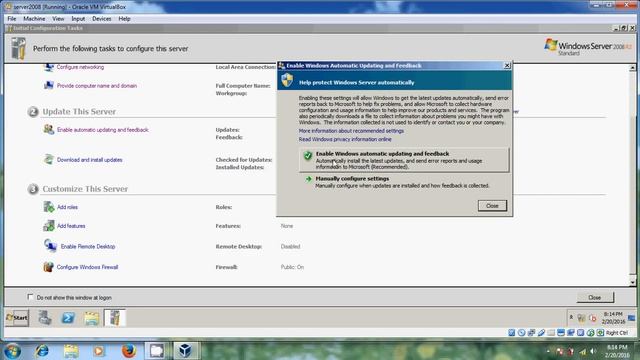
Task: Click the guest clock showing 8:14 PM
Action: click(613, 318)
